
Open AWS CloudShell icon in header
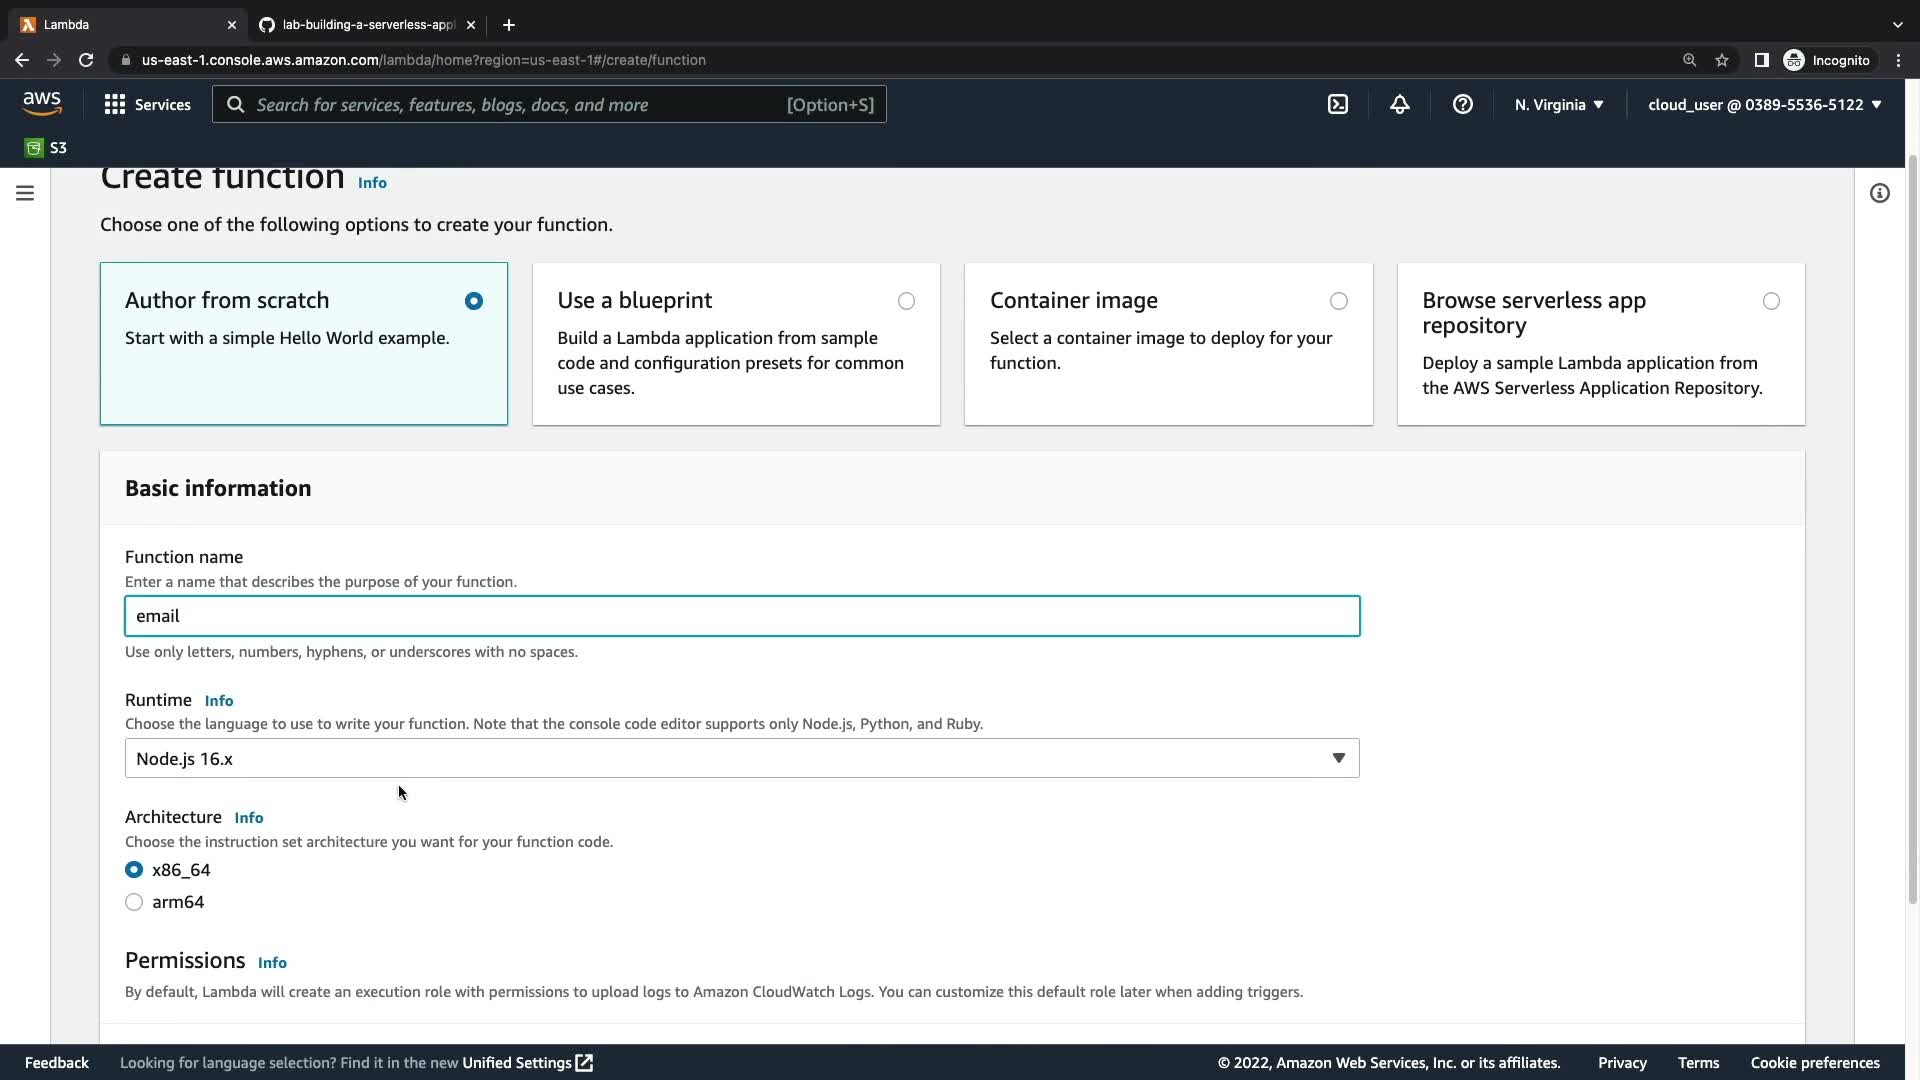click(1337, 104)
